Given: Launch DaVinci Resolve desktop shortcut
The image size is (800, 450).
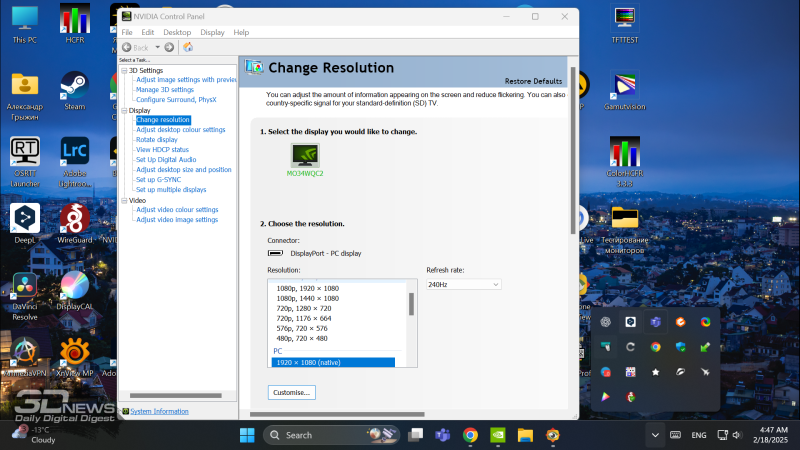Looking at the screenshot, I should (x=25, y=291).
